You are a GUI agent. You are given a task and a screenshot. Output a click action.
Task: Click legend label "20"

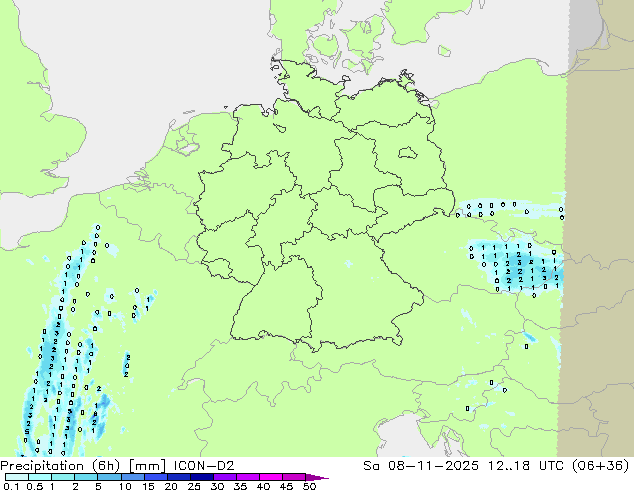pyautogui.click(x=171, y=486)
